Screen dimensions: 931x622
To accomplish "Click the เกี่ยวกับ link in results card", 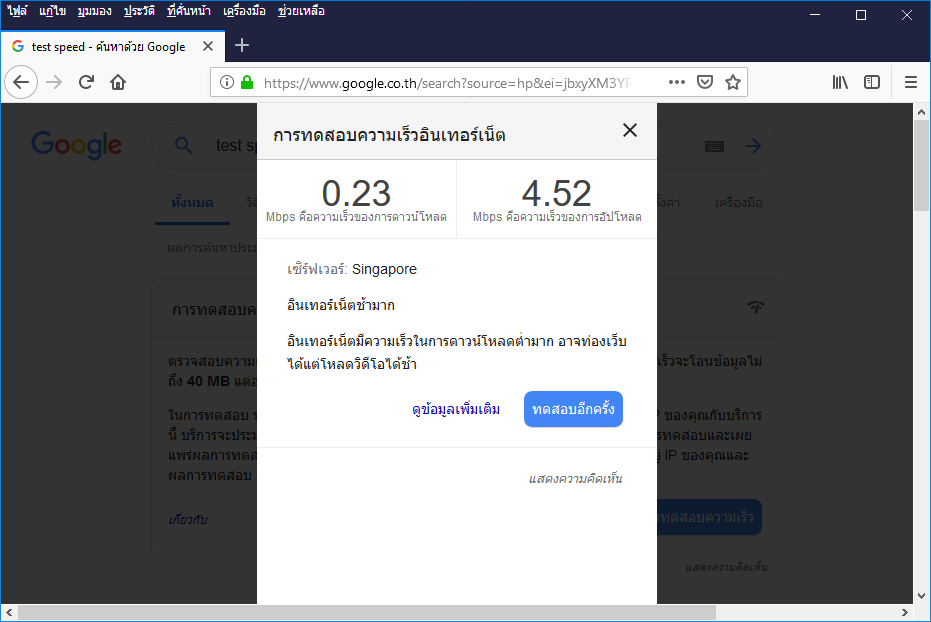I will pos(188,520).
